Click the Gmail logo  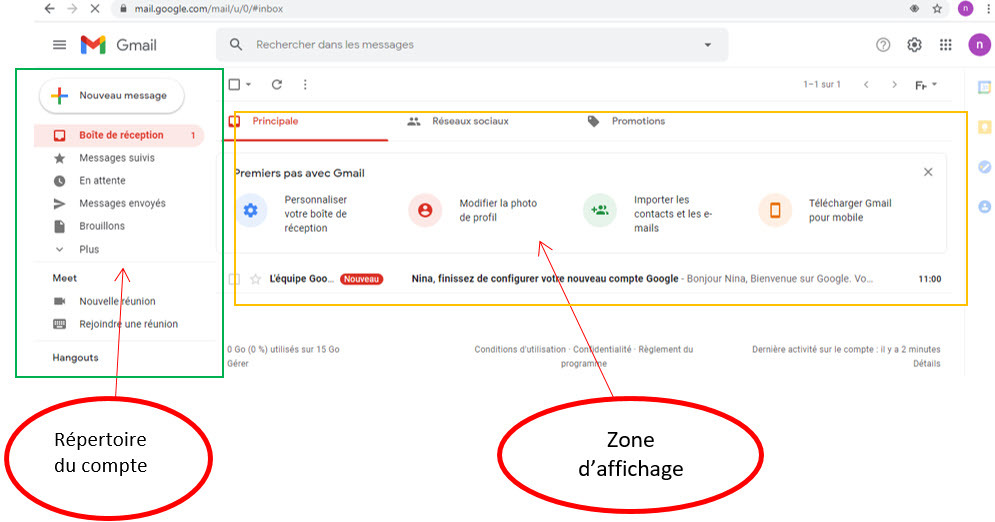[x=119, y=45]
